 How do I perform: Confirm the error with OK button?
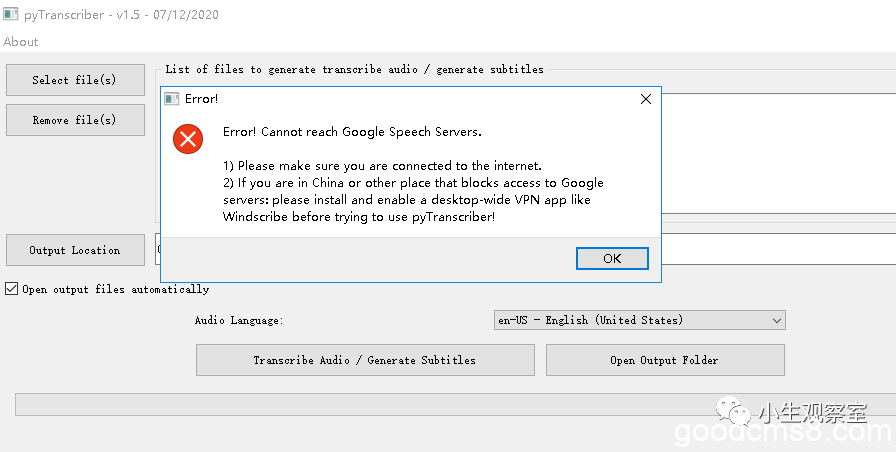click(612, 258)
